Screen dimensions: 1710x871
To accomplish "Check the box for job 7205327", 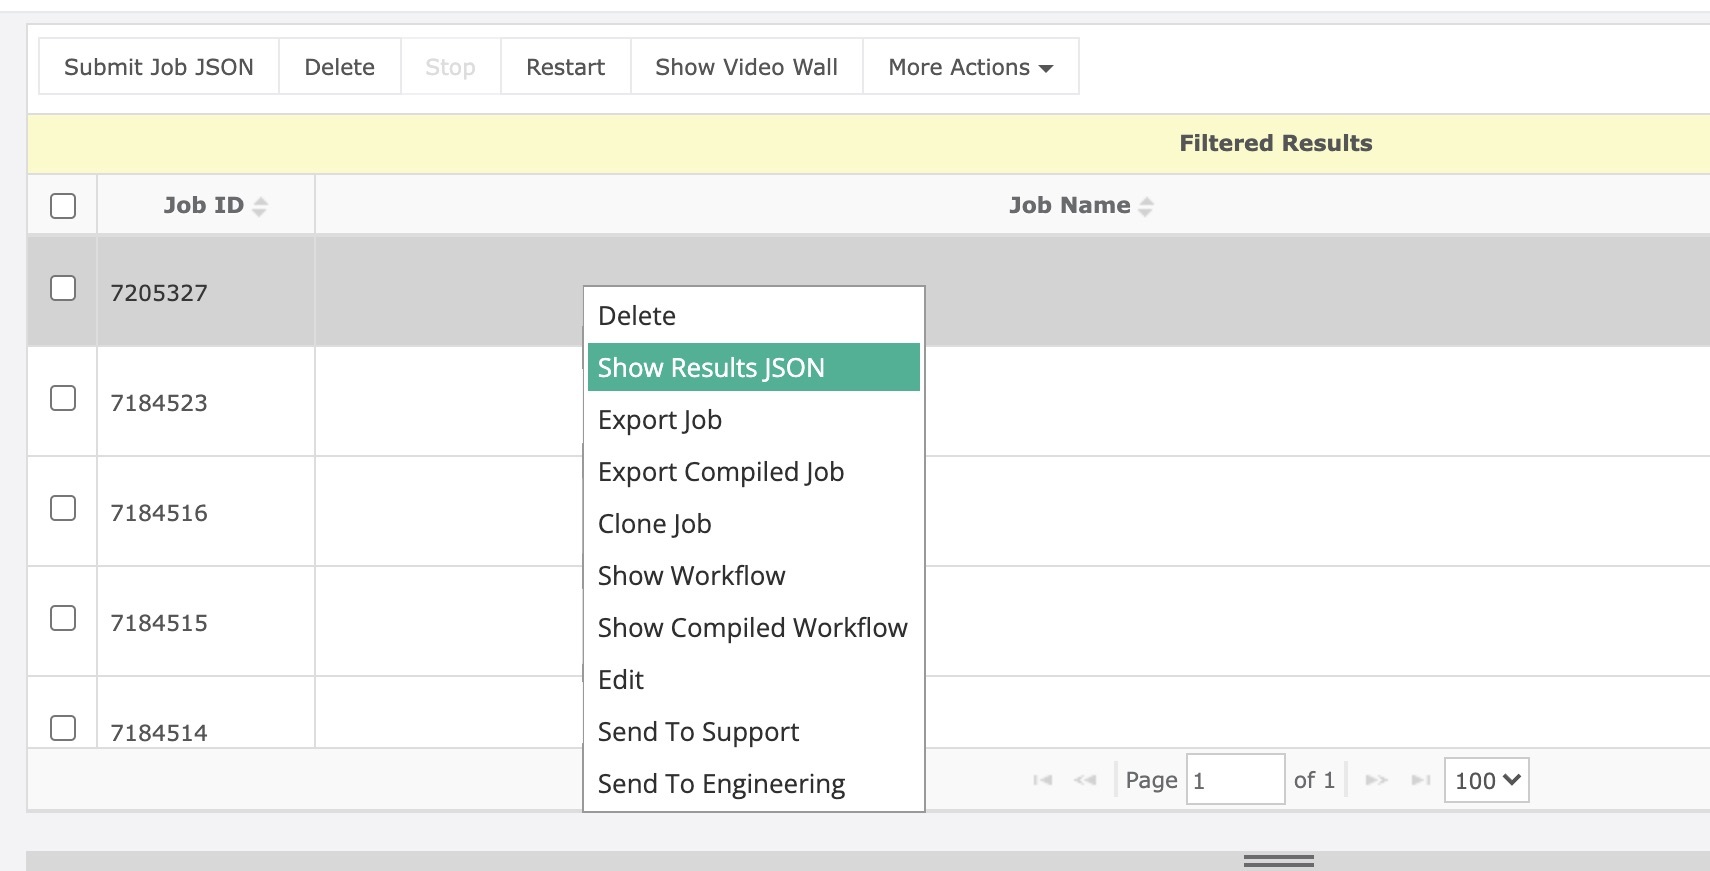I will tap(63, 288).
